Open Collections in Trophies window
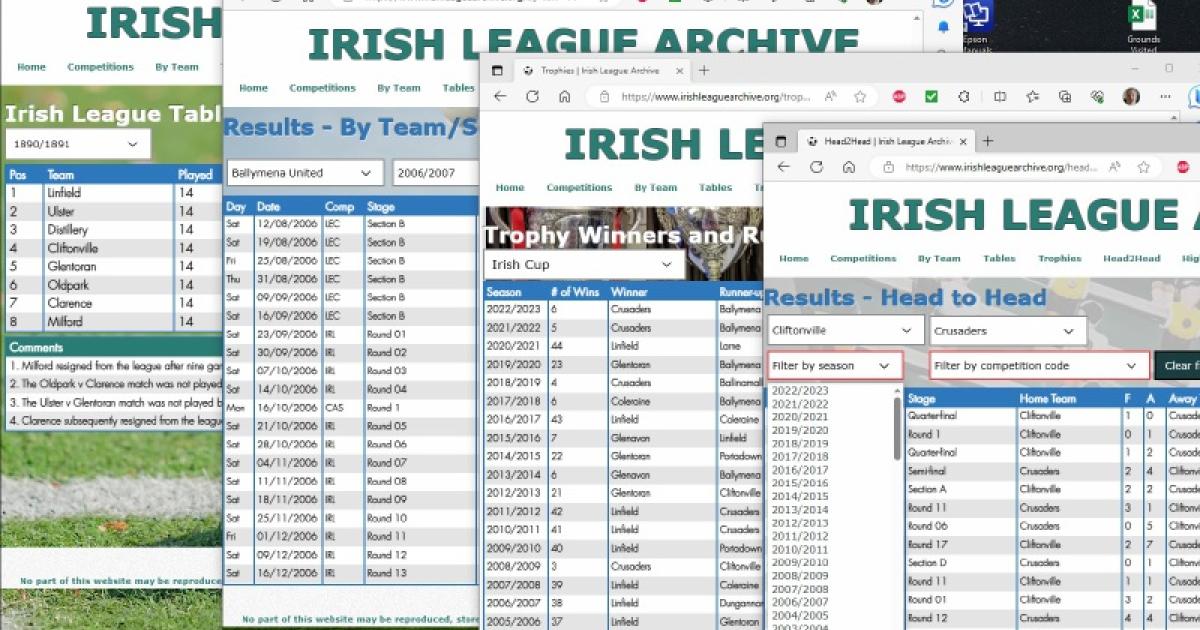1200x630 pixels. (x=1065, y=97)
